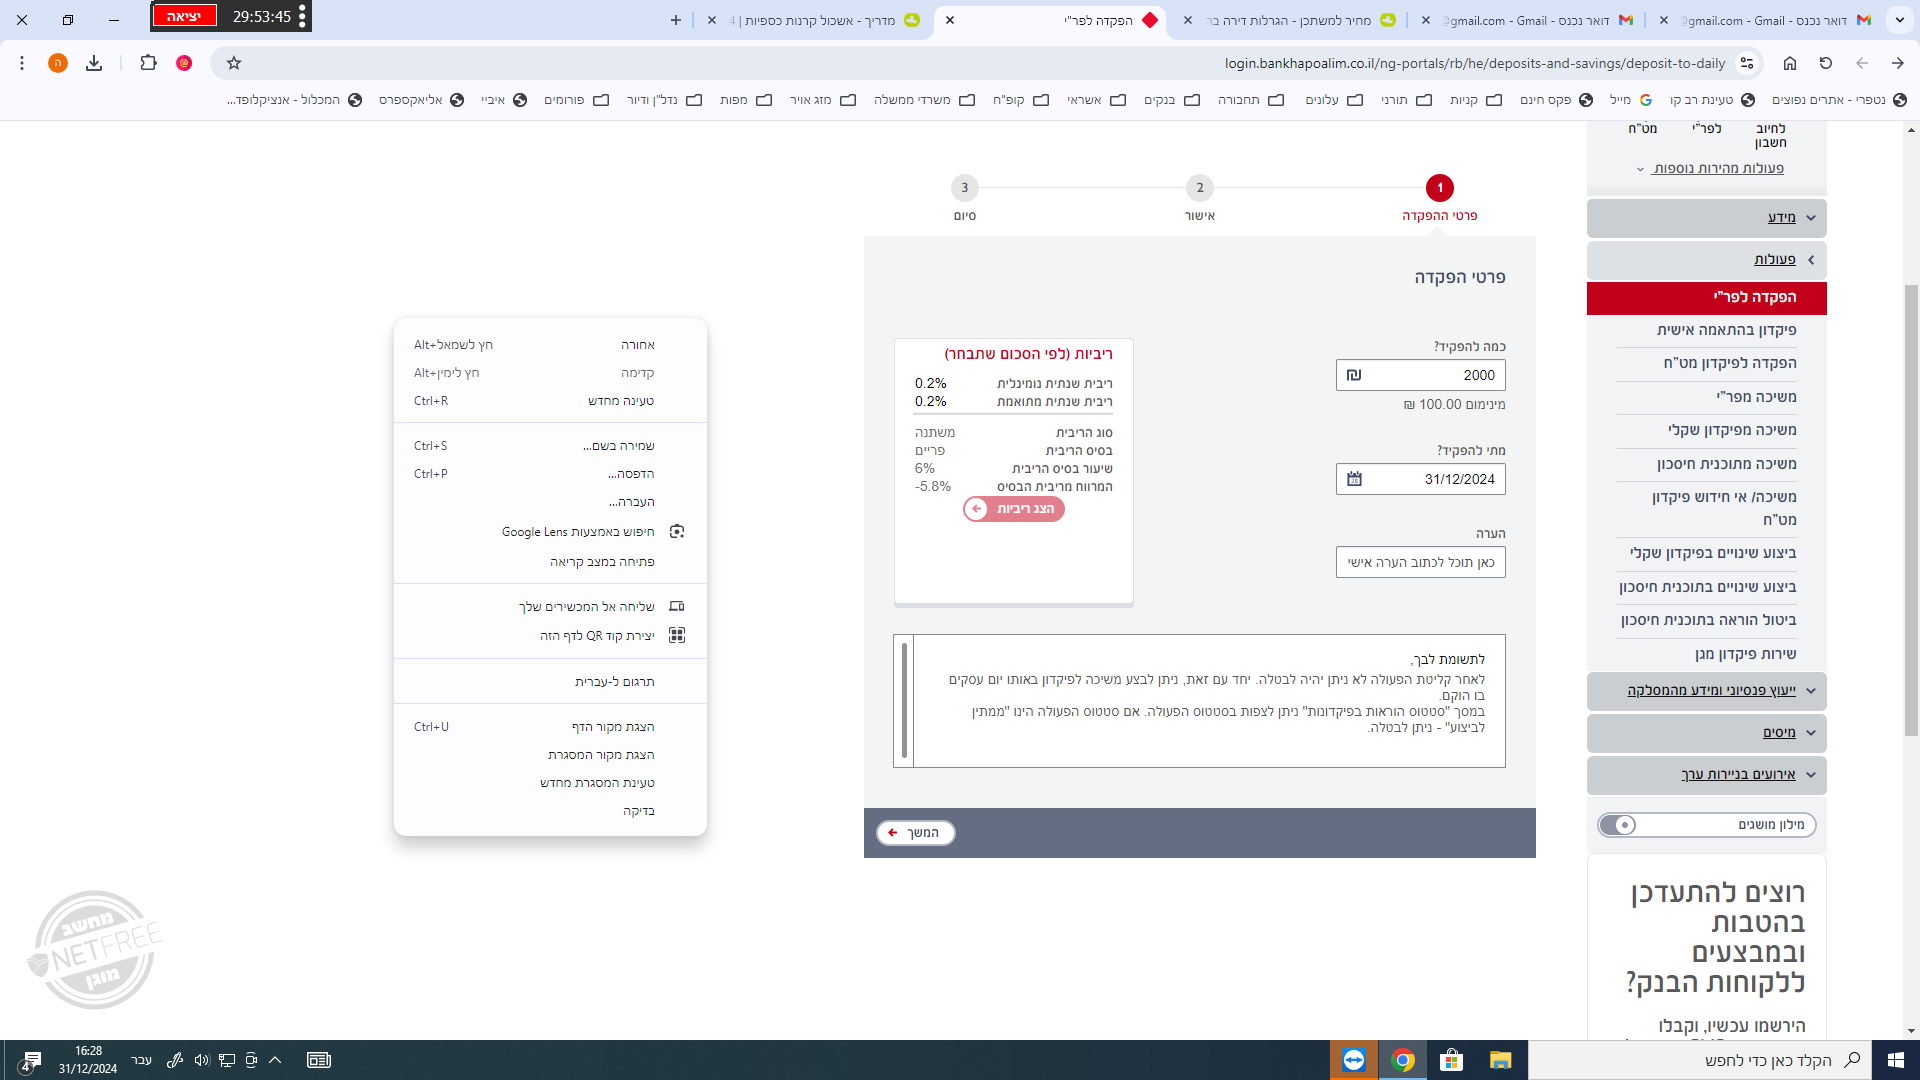Choose הצגת מקור הדף menu entry

click(x=612, y=727)
